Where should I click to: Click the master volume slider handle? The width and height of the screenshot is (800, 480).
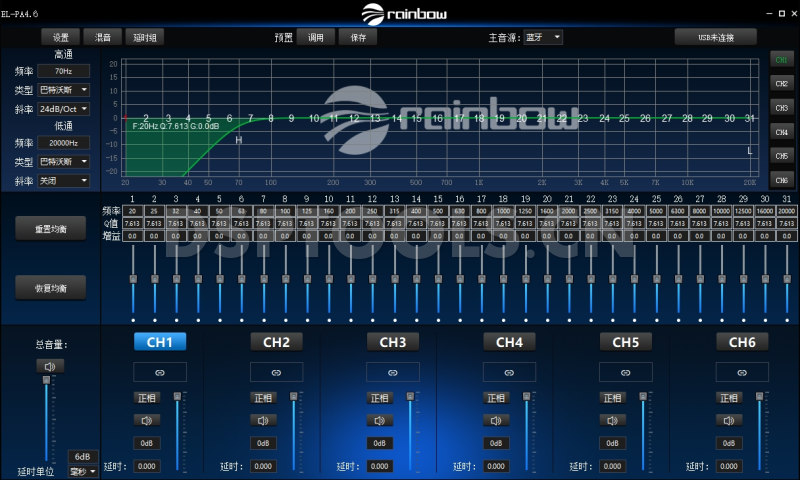(46, 380)
